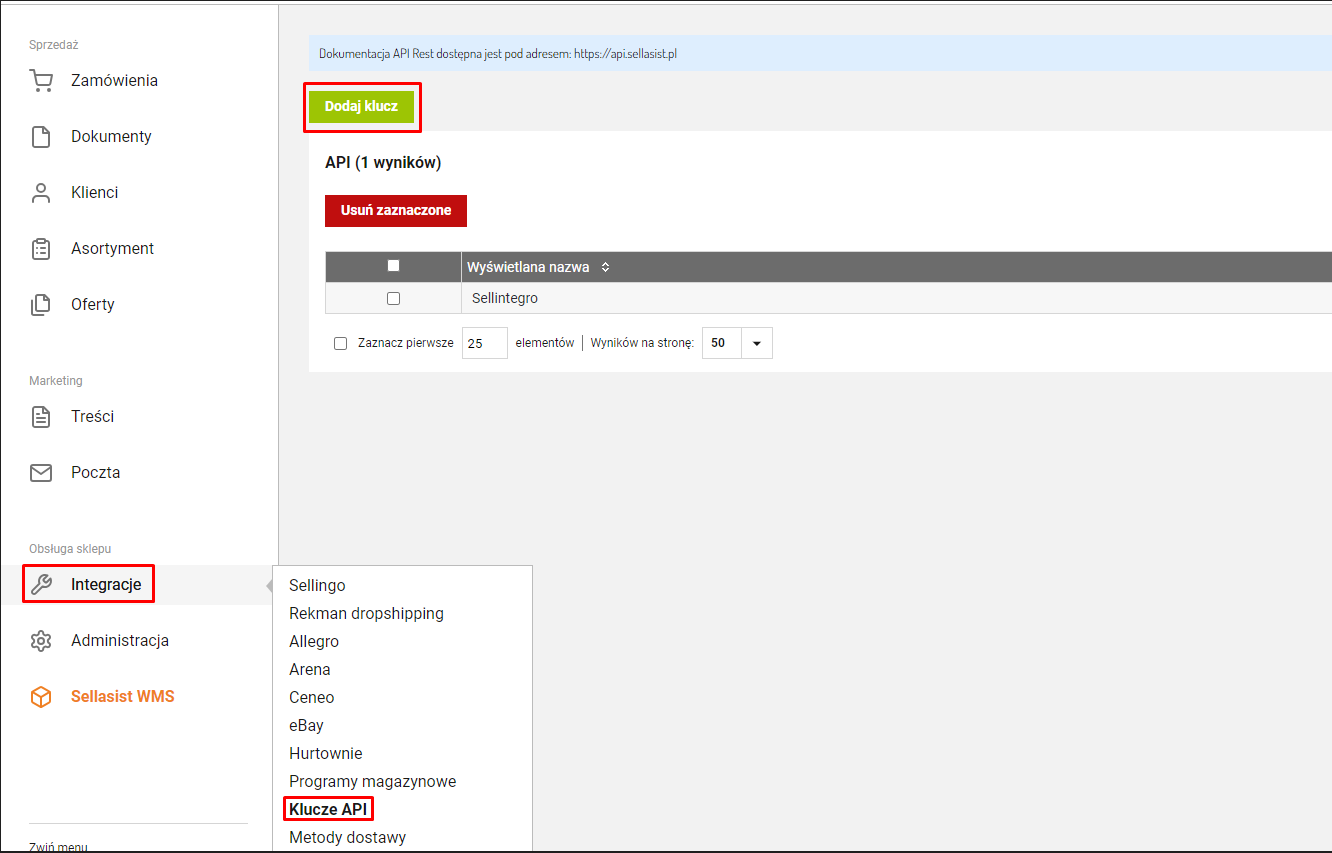Select Integracje in the sidebar
This screenshot has height=853, width=1332.
(106, 584)
